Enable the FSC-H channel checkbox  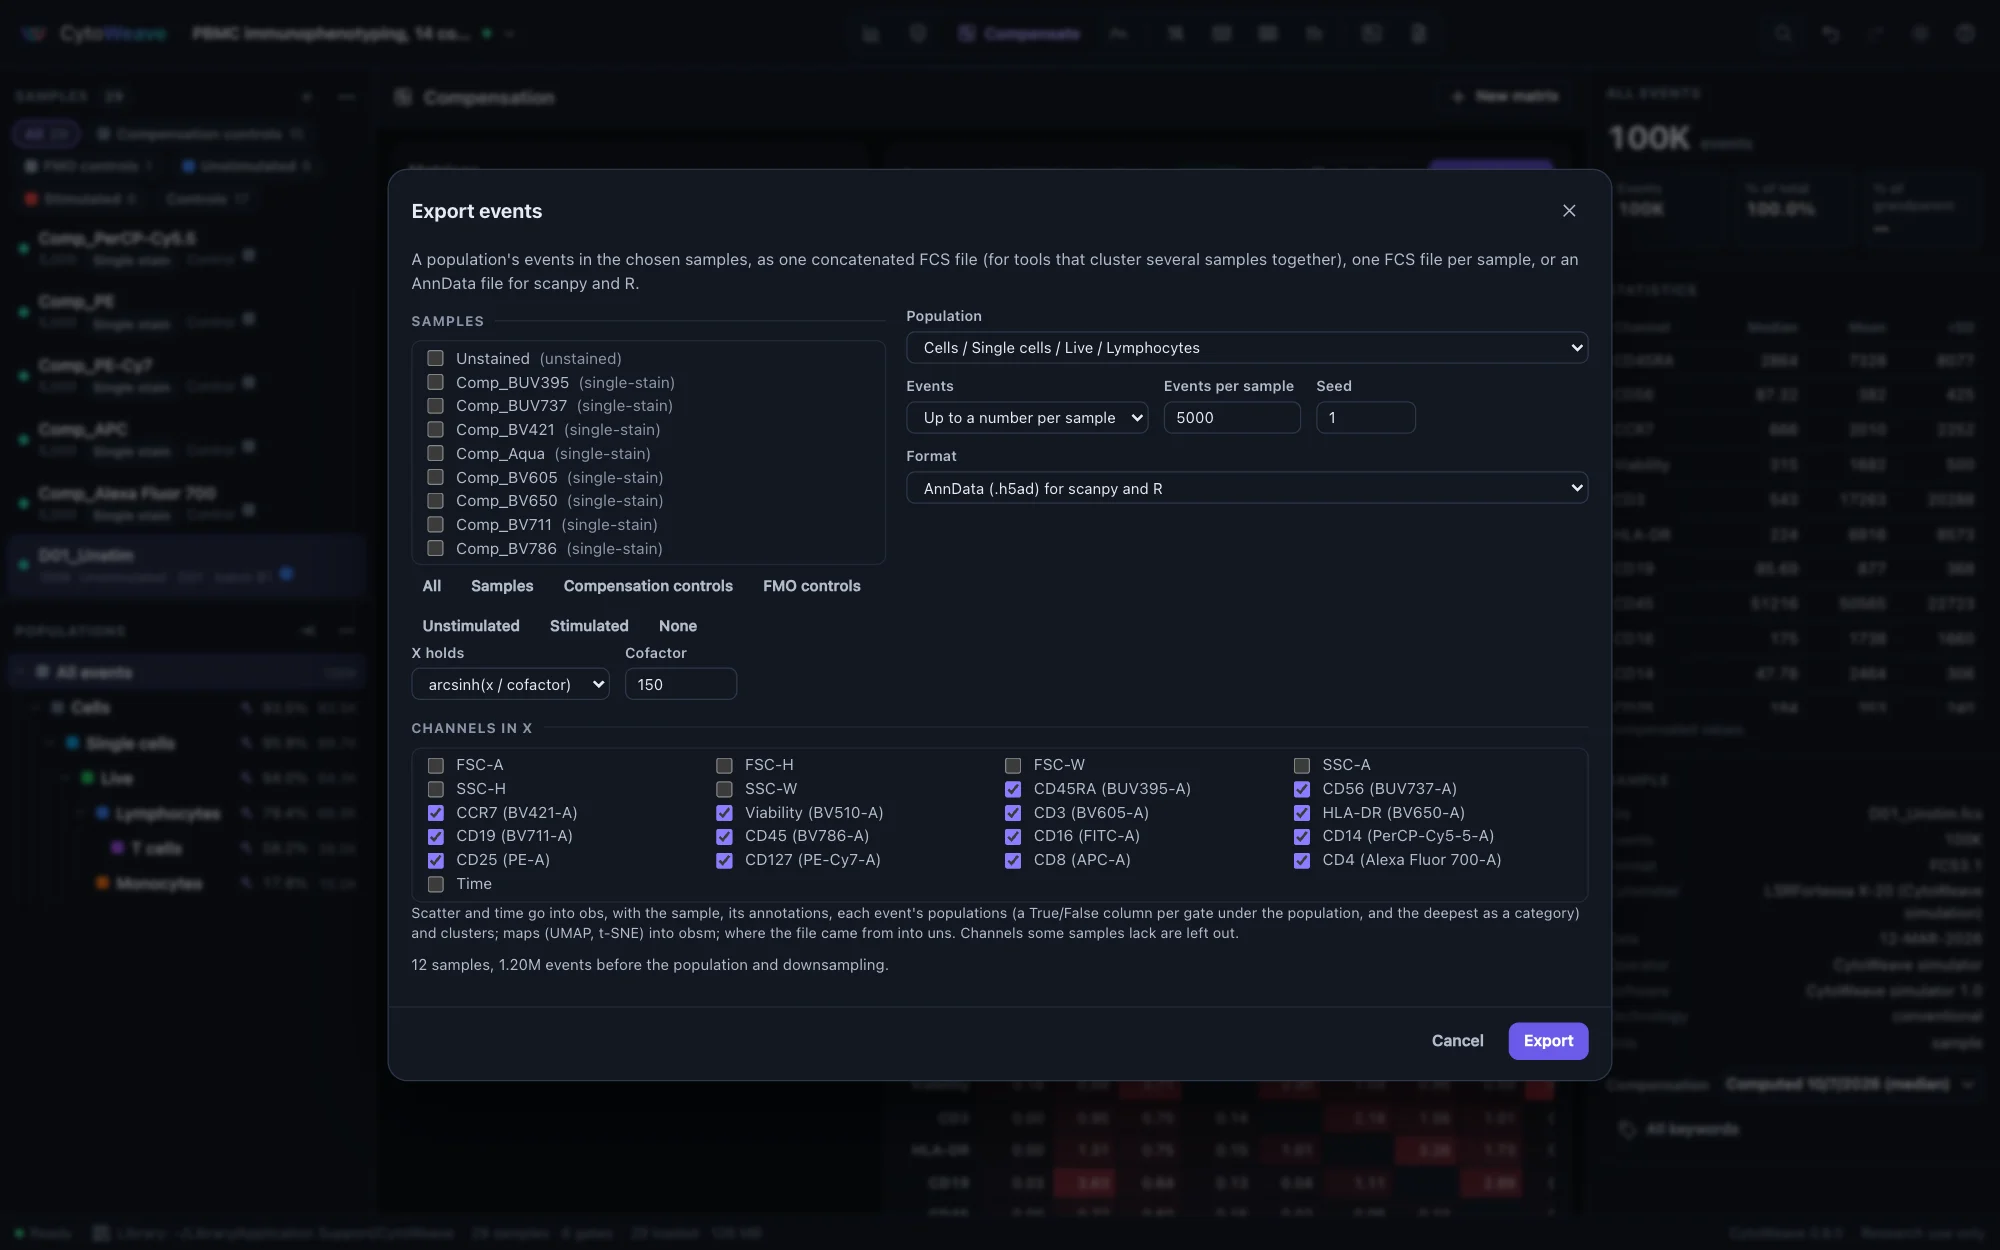tap(724, 765)
